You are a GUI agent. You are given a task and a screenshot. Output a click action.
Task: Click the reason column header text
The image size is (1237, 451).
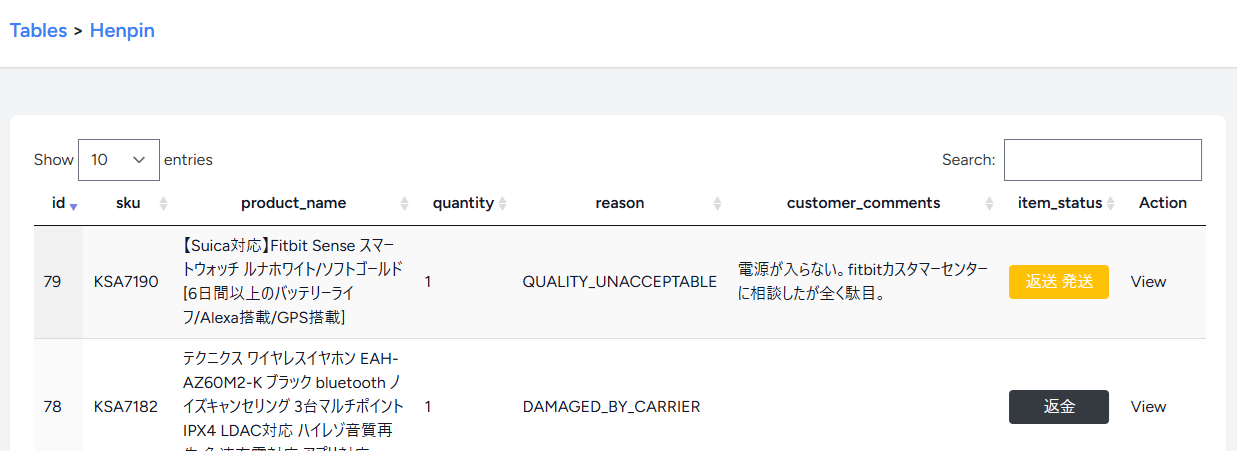(x=620, y=203)
